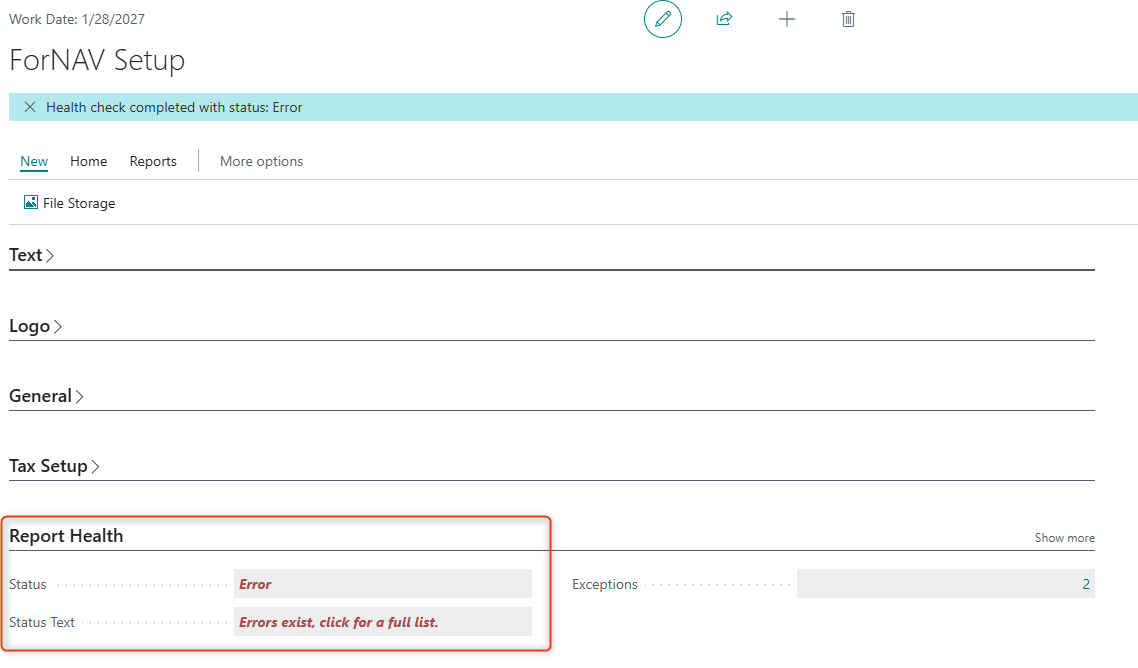Click Show more in Report Health
The width and height of the screenshot is (1138, 668).
[x=1065, y=538]
